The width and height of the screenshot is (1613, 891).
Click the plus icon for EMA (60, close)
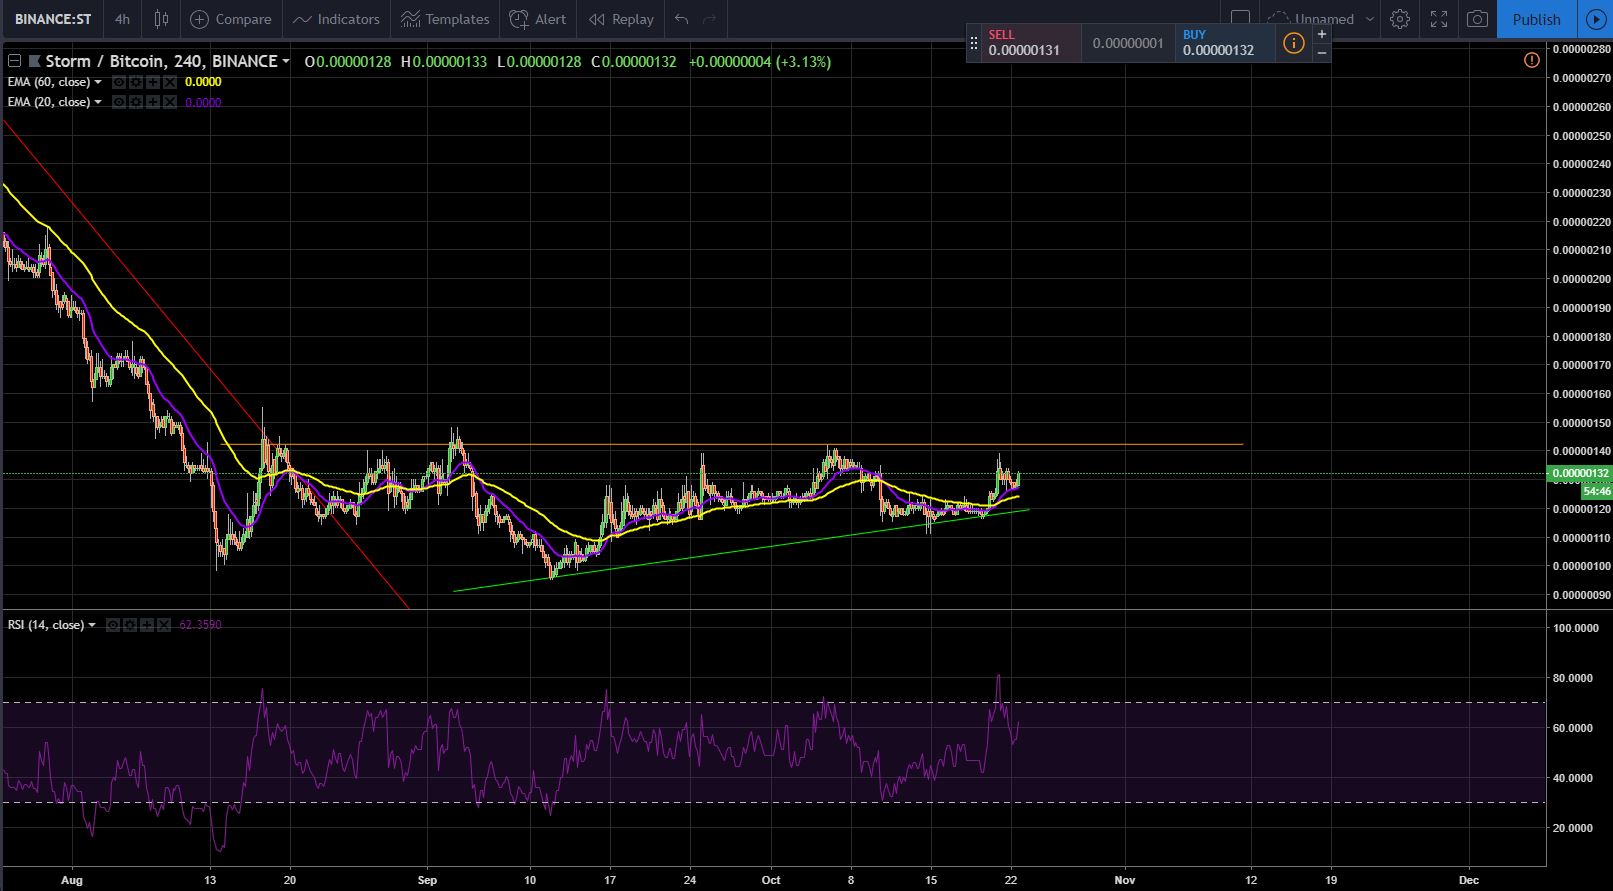pos(153,82)
